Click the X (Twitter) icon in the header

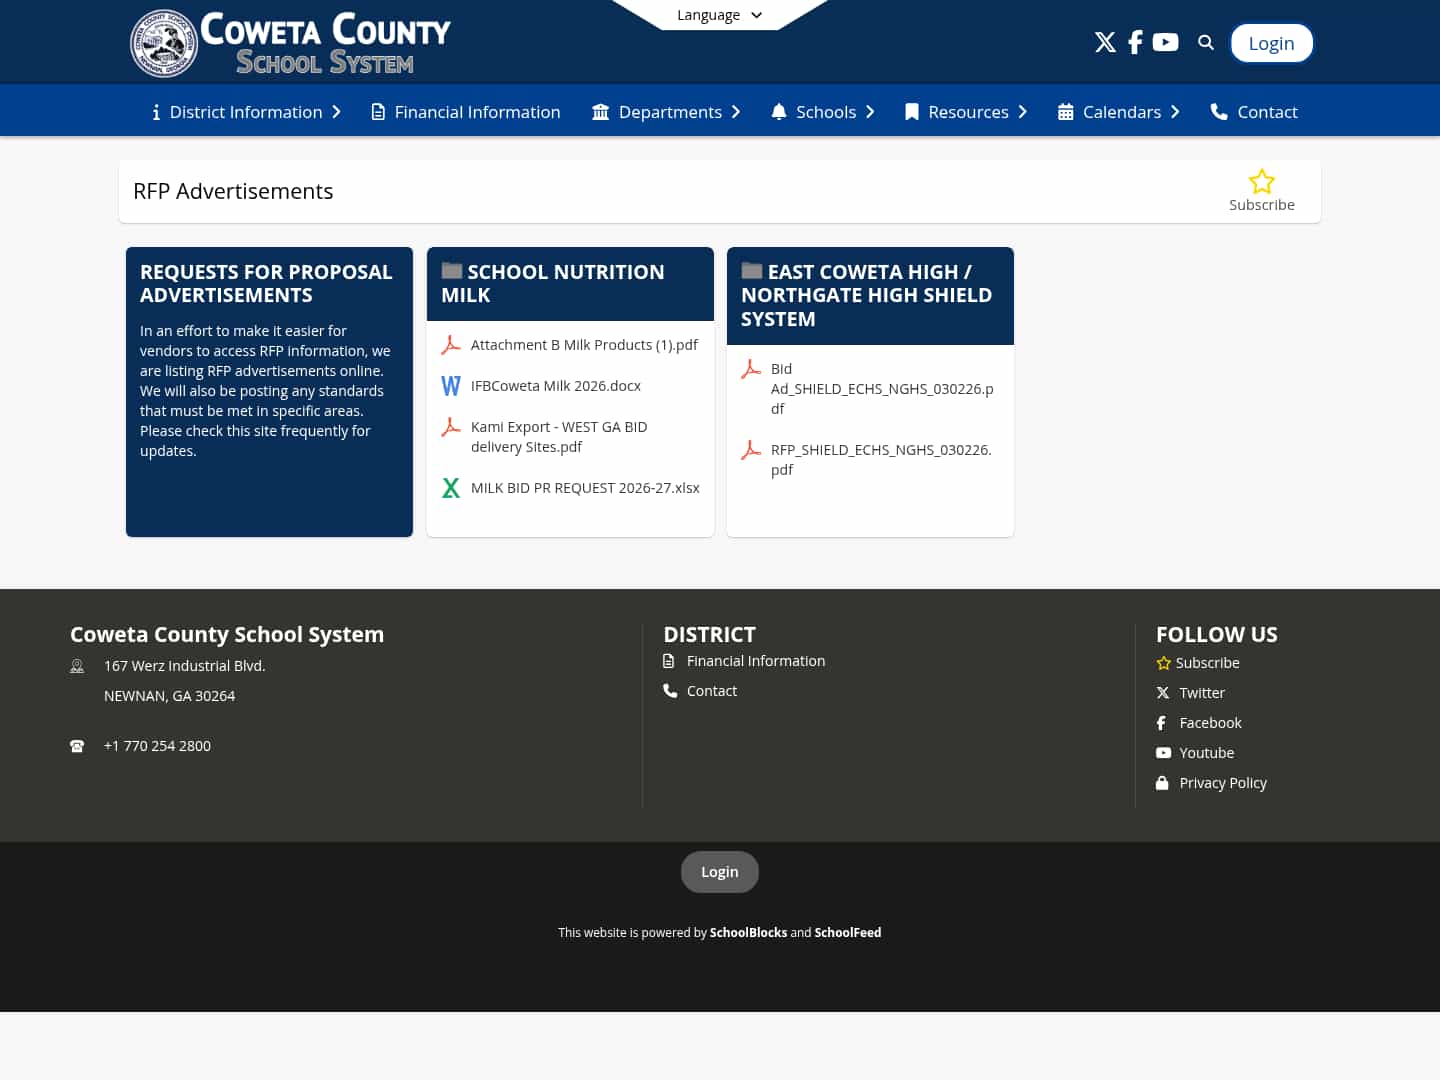pyautogui.click(x=1105, y=42)
